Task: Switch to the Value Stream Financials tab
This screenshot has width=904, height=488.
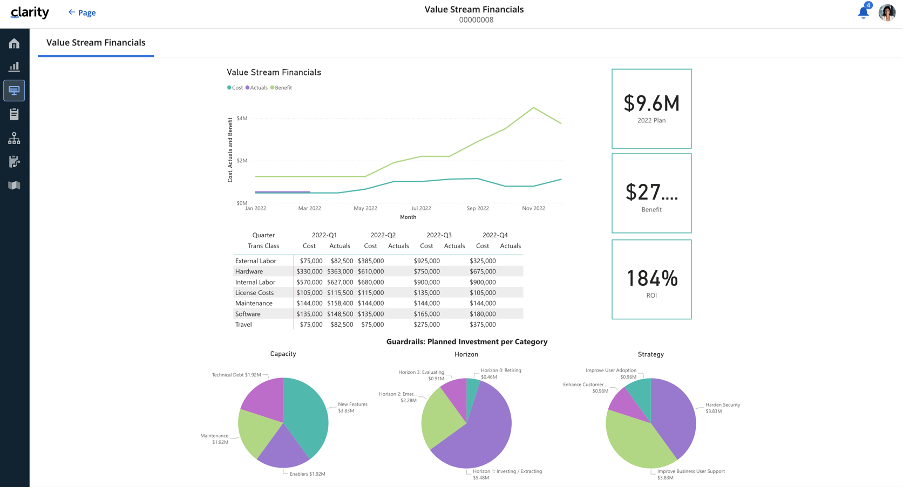Action: click(96, 43)
